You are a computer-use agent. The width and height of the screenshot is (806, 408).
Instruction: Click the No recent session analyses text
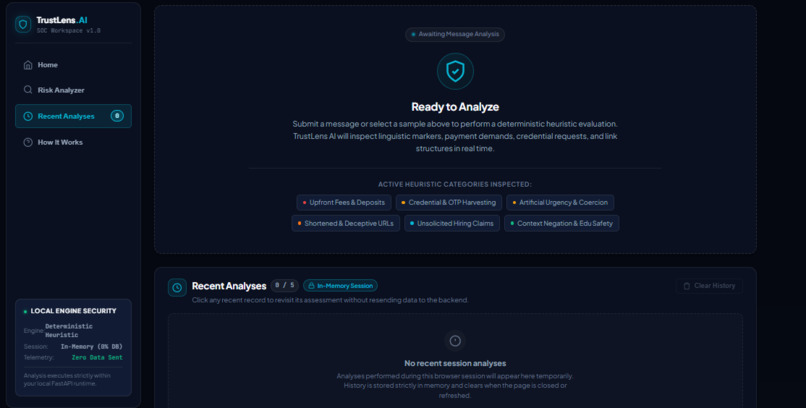click(455, 363)
